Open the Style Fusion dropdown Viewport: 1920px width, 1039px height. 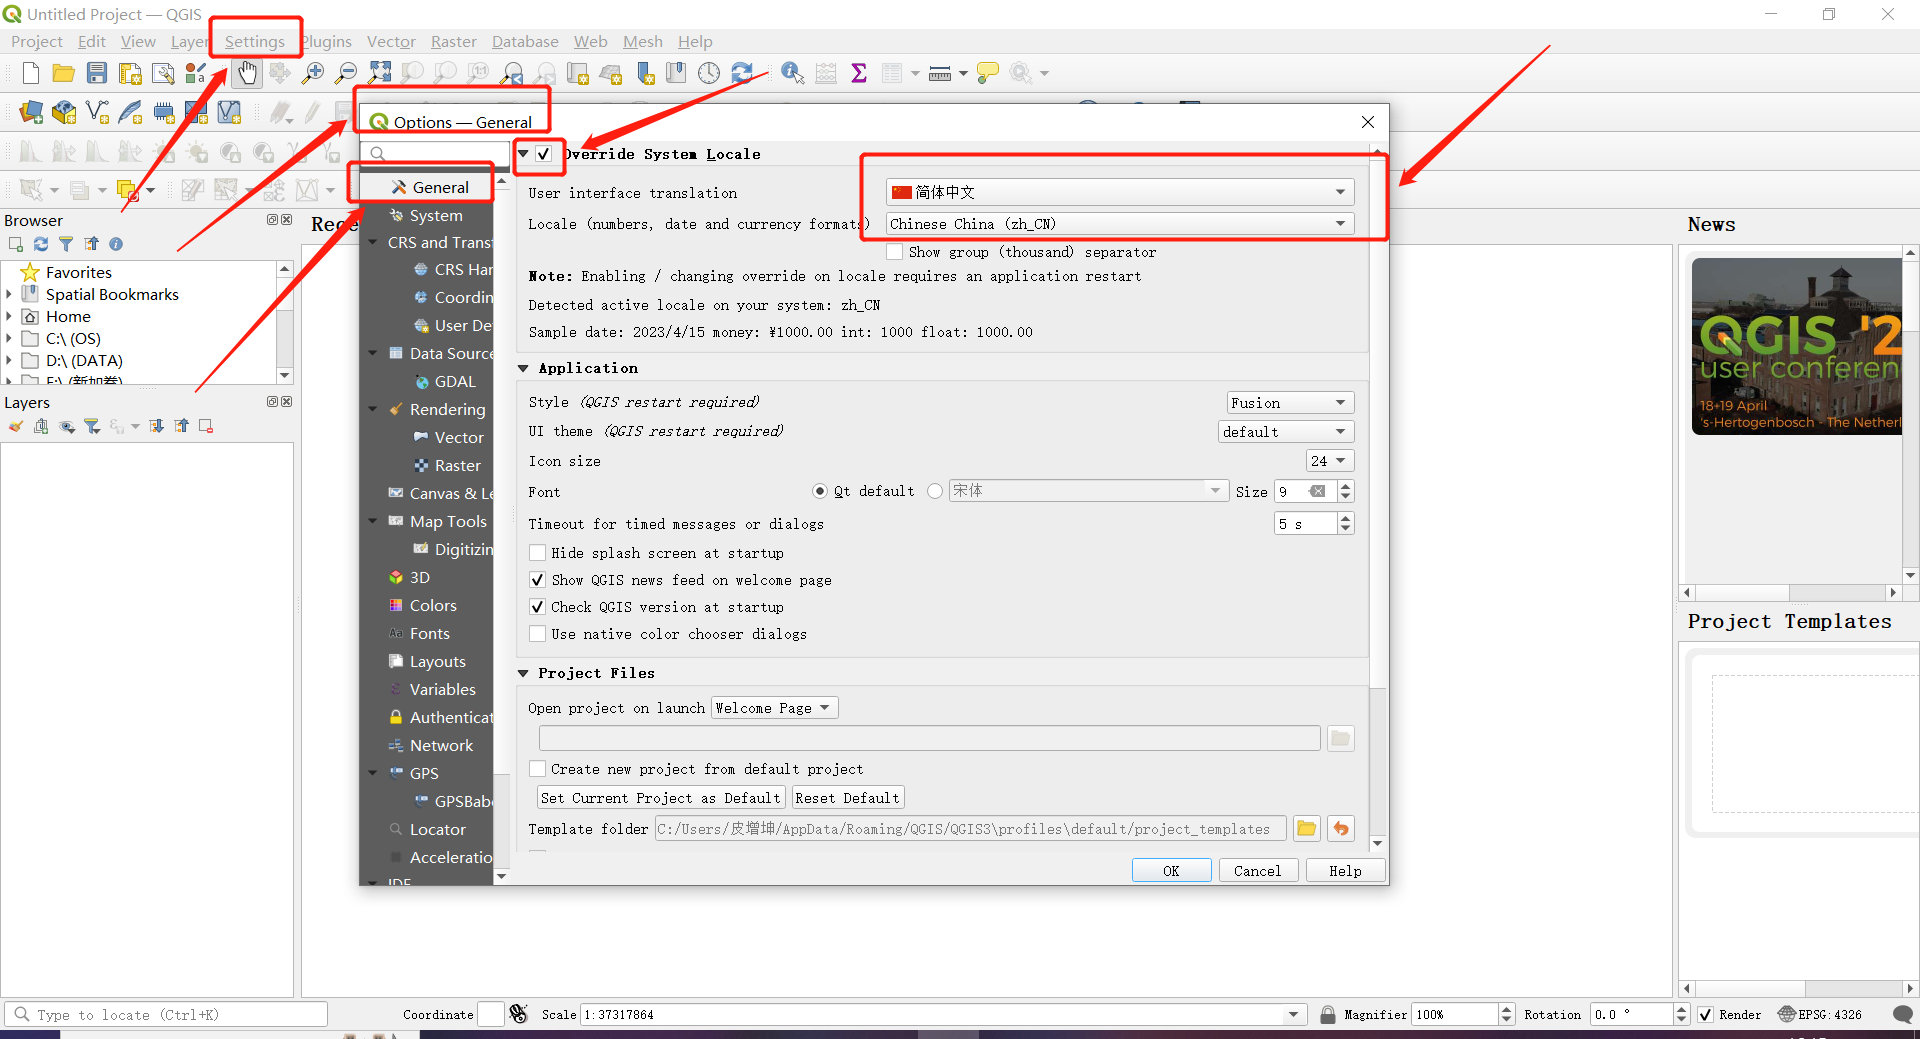(1290, 403)
